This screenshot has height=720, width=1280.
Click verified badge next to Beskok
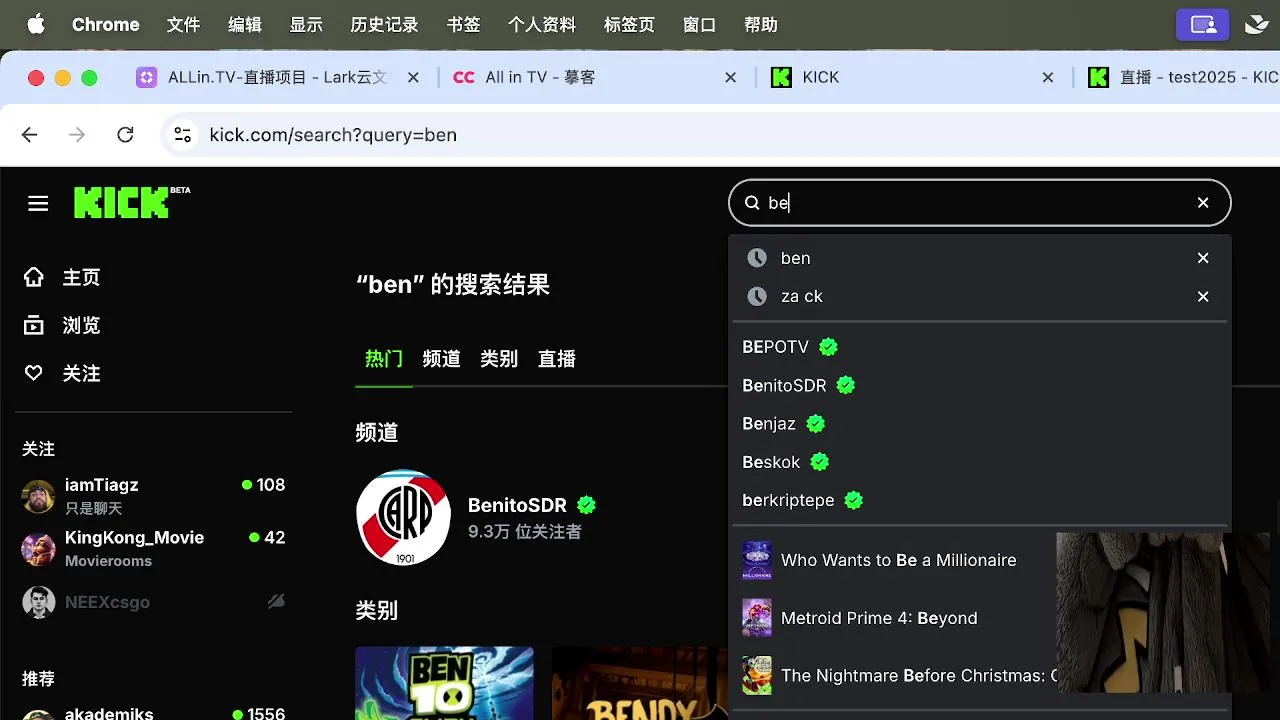point(819,462)
